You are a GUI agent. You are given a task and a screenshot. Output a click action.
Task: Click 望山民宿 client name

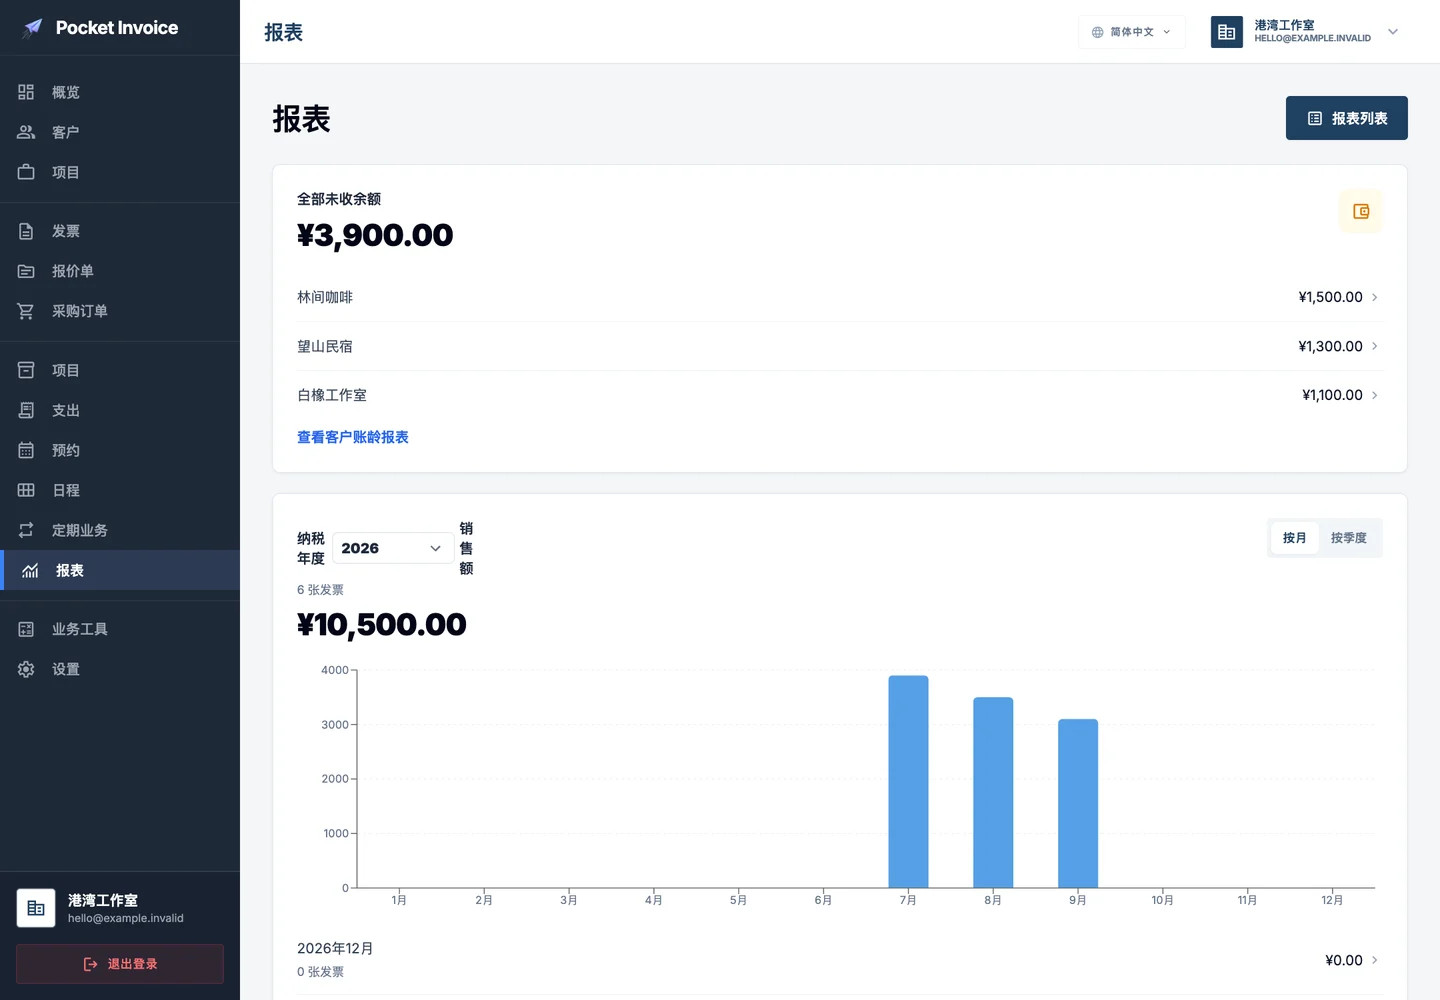pos(325,346)
